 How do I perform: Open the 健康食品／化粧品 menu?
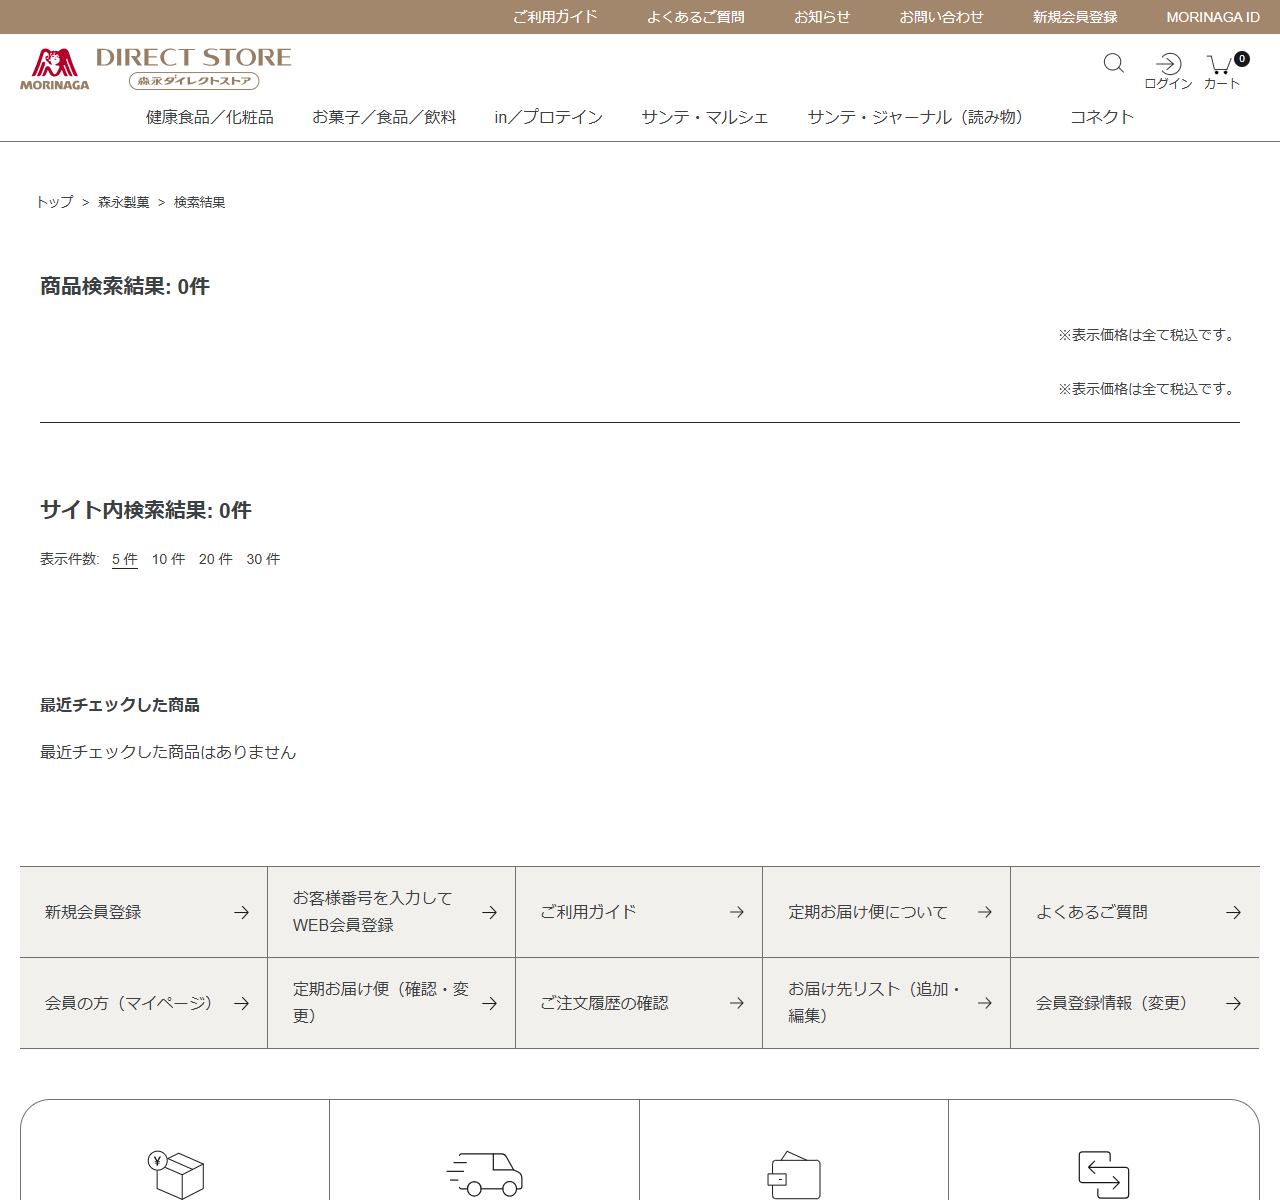[210, 117]
